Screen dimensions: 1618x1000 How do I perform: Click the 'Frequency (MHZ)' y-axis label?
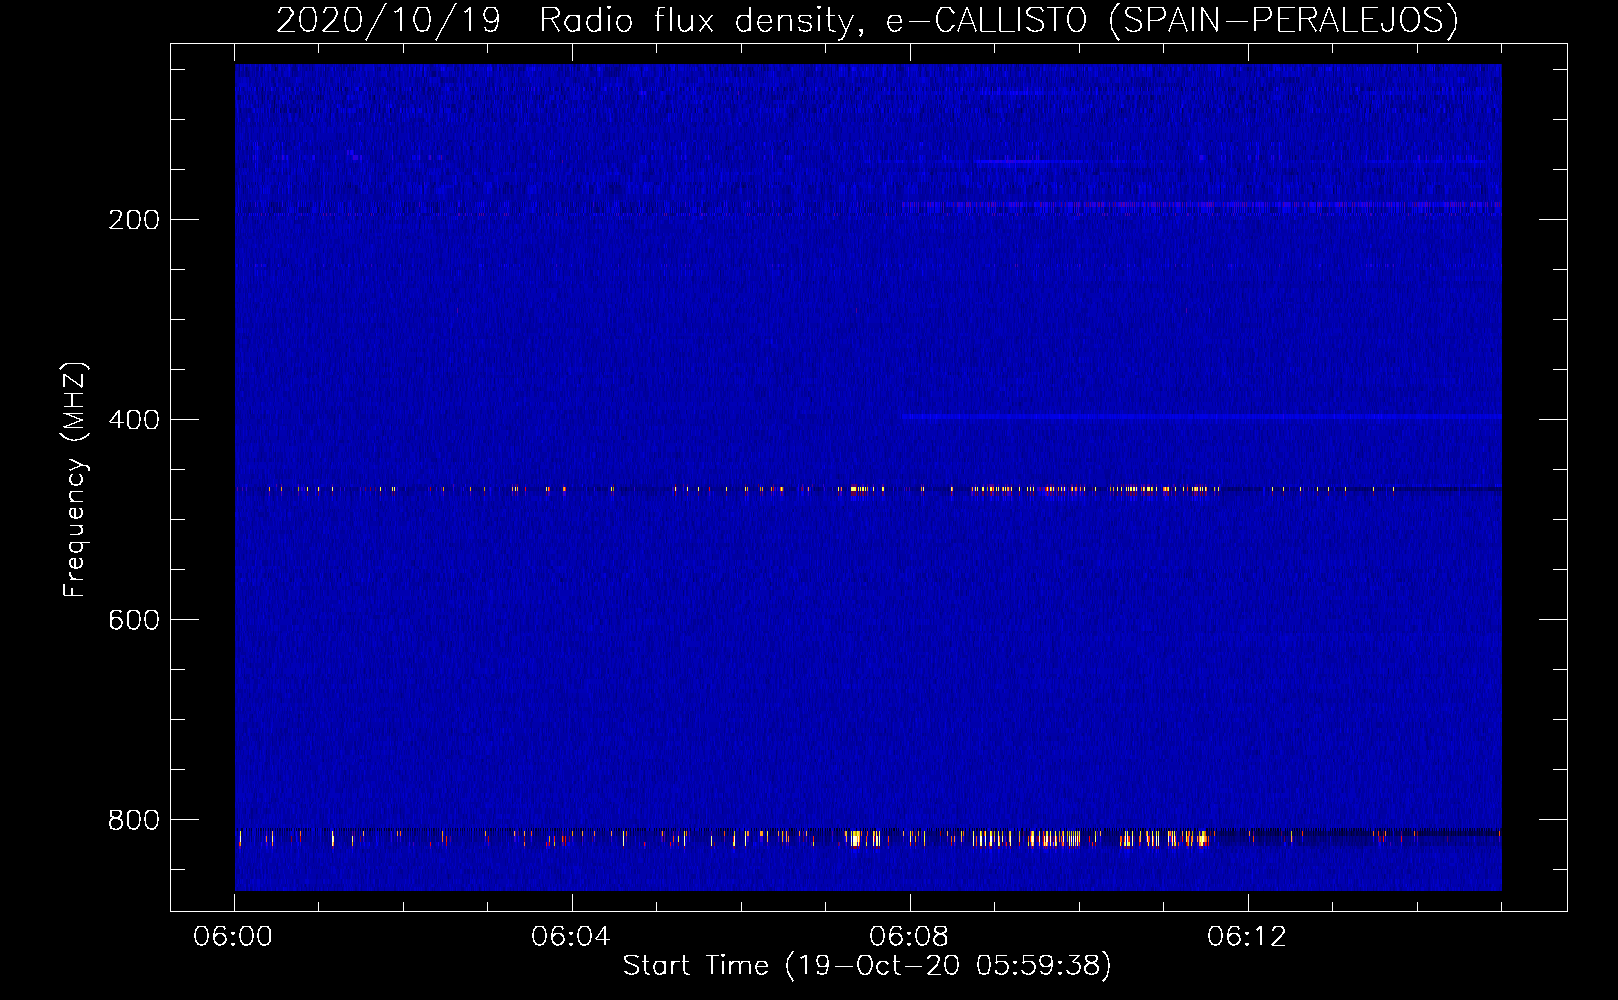pos(75,479)
